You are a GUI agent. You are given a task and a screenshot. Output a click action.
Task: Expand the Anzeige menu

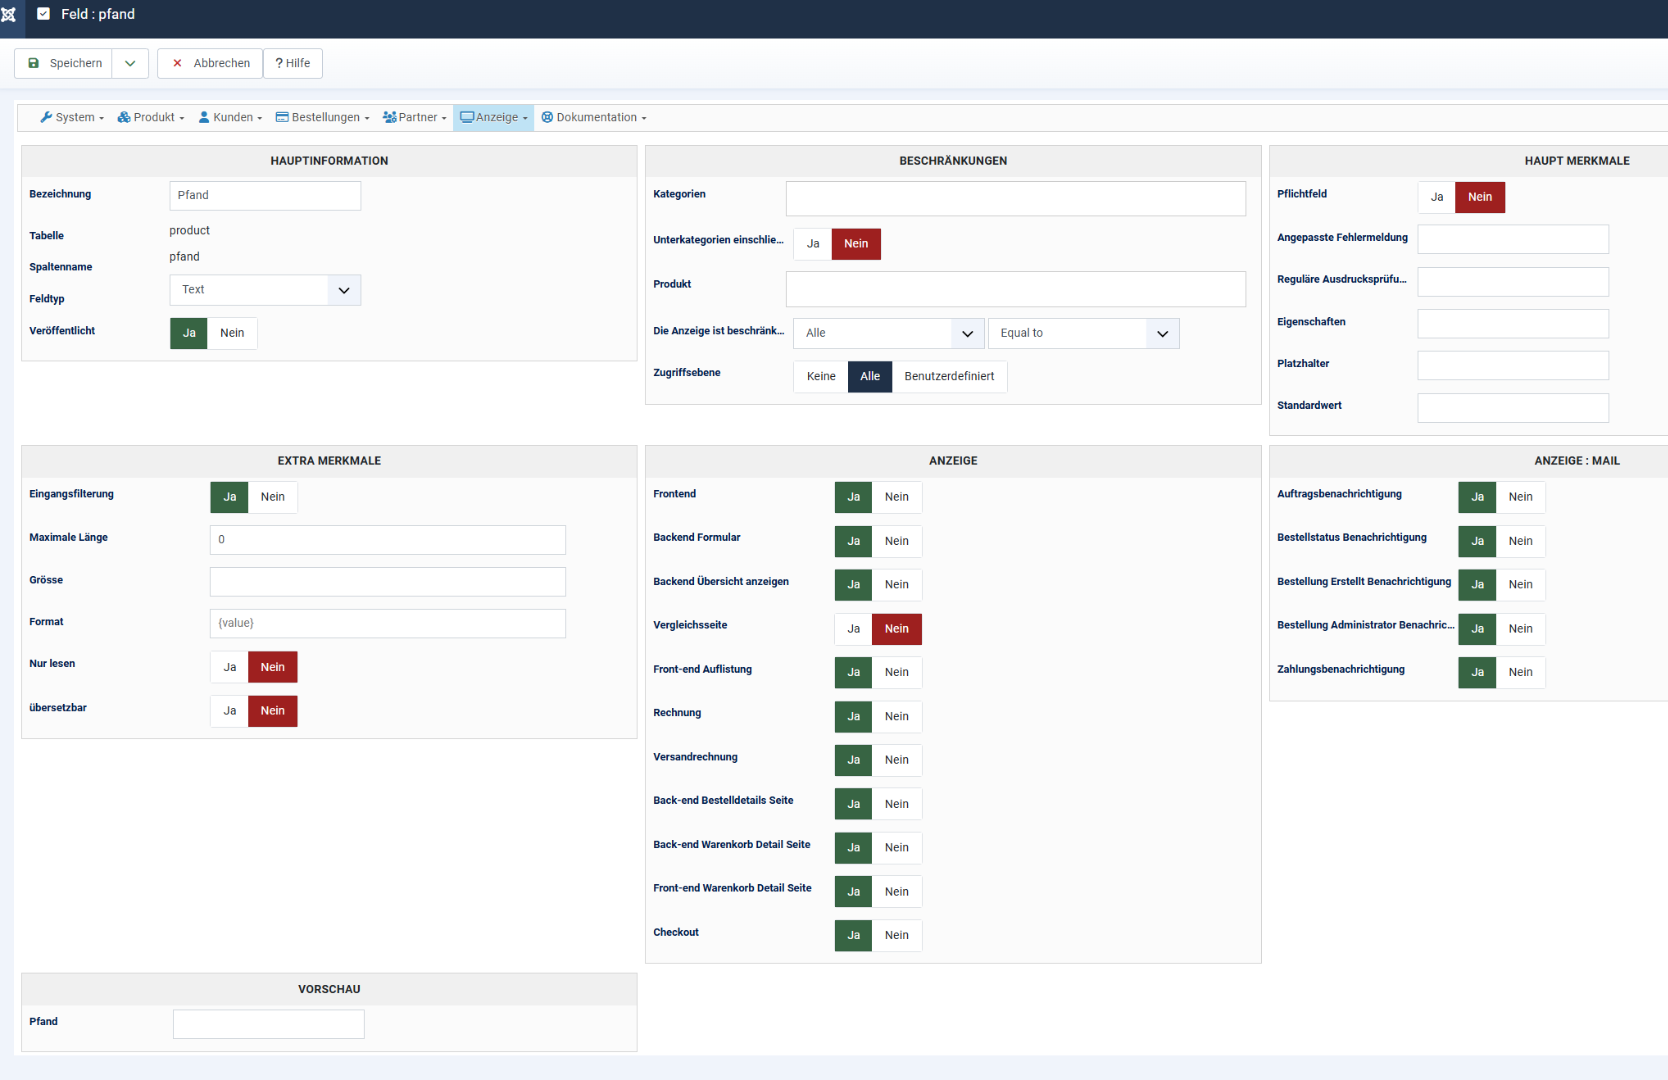tap(494, 117)
